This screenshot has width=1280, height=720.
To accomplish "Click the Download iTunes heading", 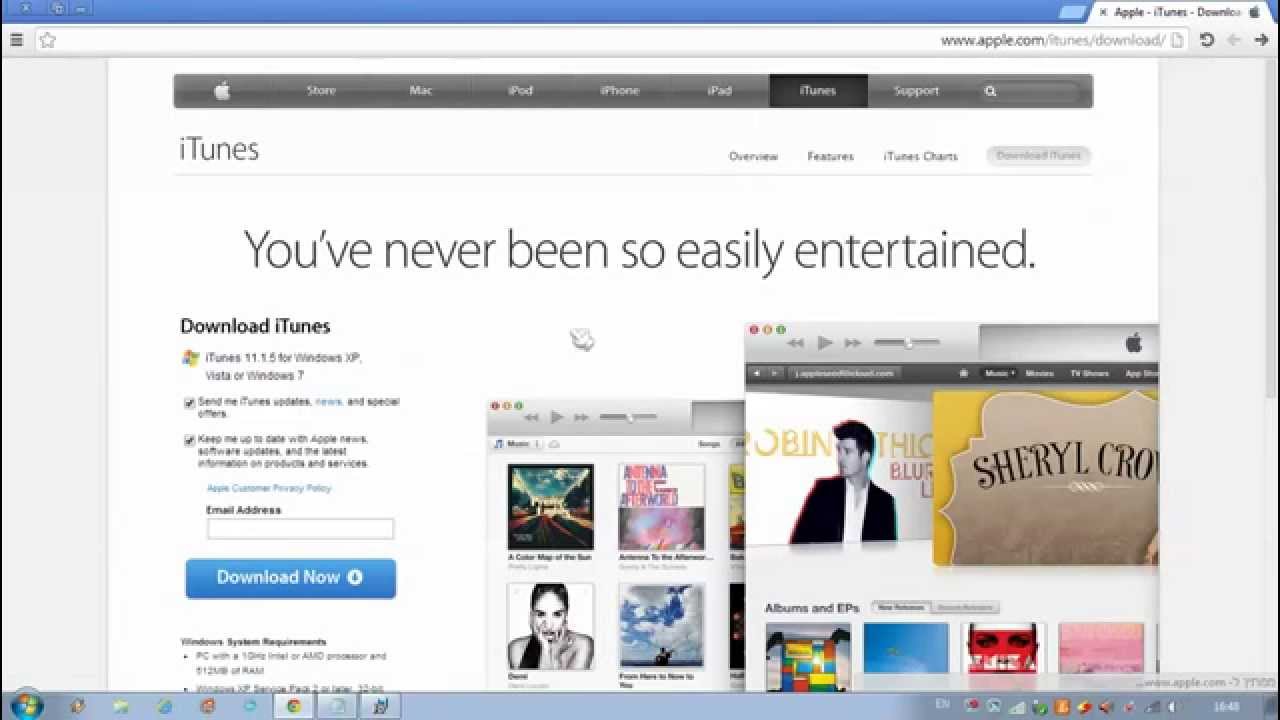I will (255, 326).
